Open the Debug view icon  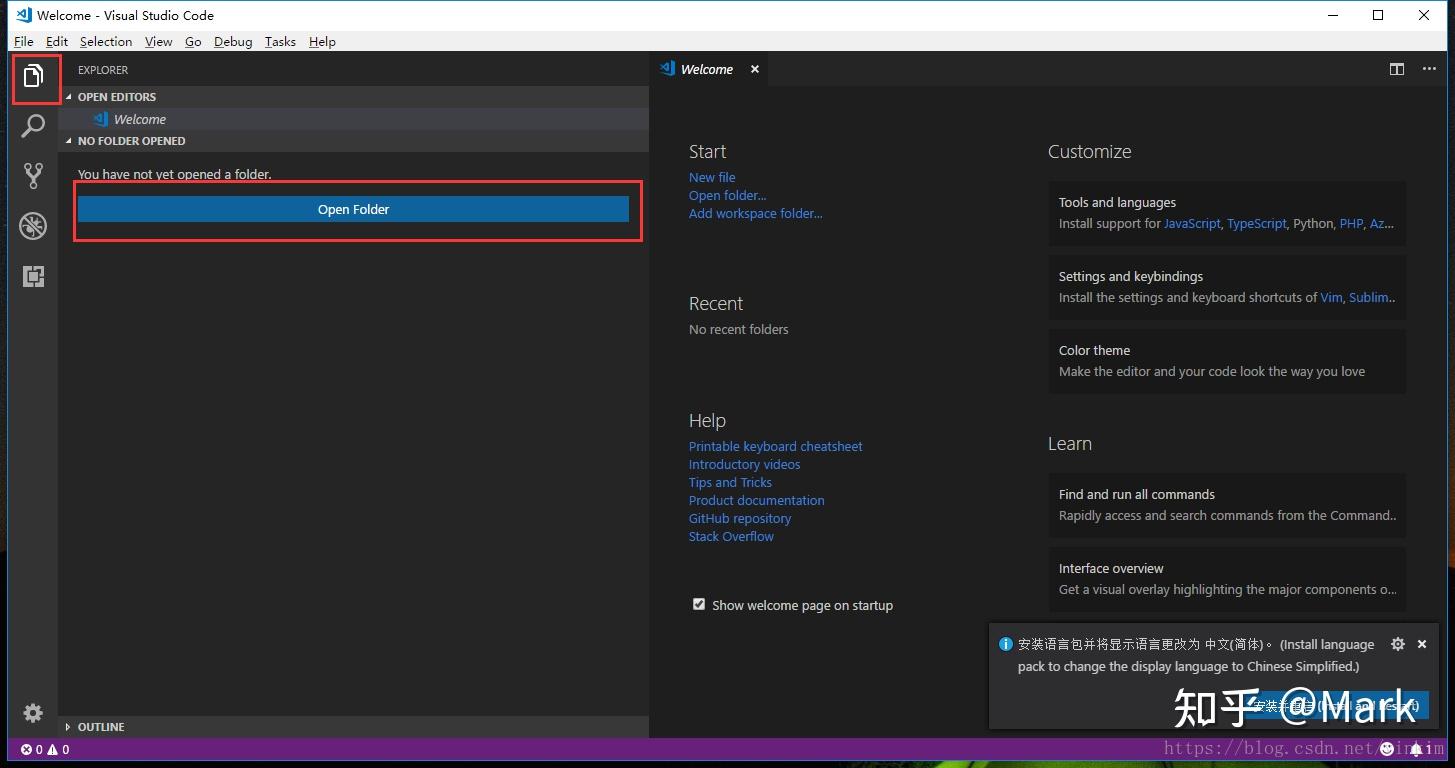(x=34, y=226)
